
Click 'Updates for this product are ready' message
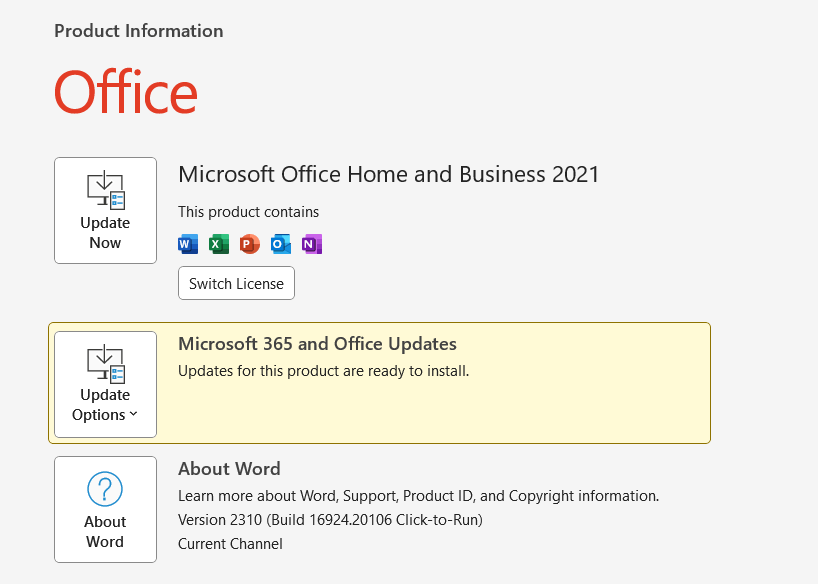point(323,371)
